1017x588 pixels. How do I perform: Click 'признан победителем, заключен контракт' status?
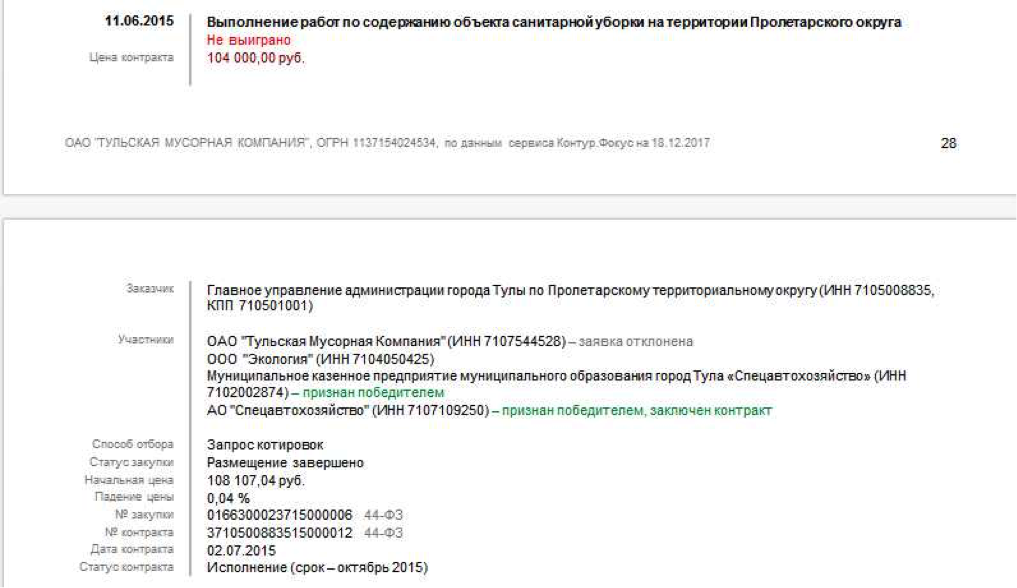click(x=636, y=411)
